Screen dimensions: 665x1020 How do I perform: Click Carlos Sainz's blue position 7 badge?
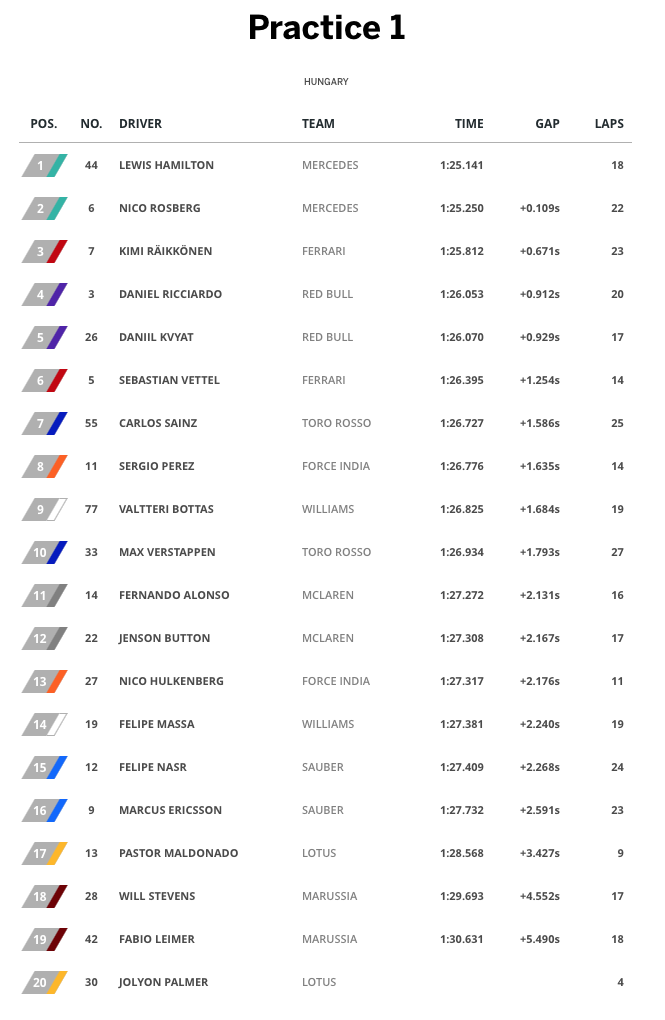click(x=44, y=423)
